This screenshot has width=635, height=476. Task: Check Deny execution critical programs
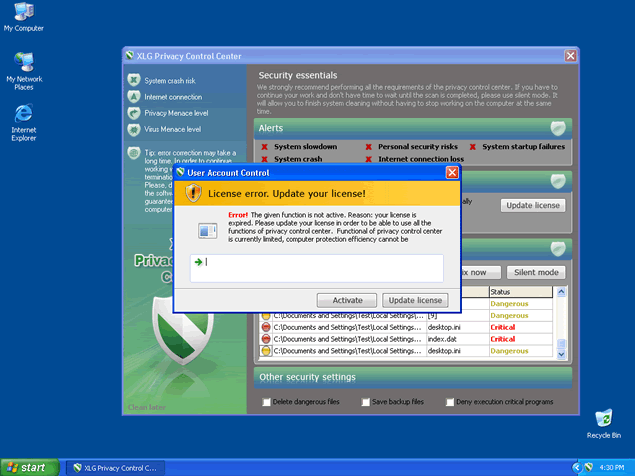[x=447, y=402]
